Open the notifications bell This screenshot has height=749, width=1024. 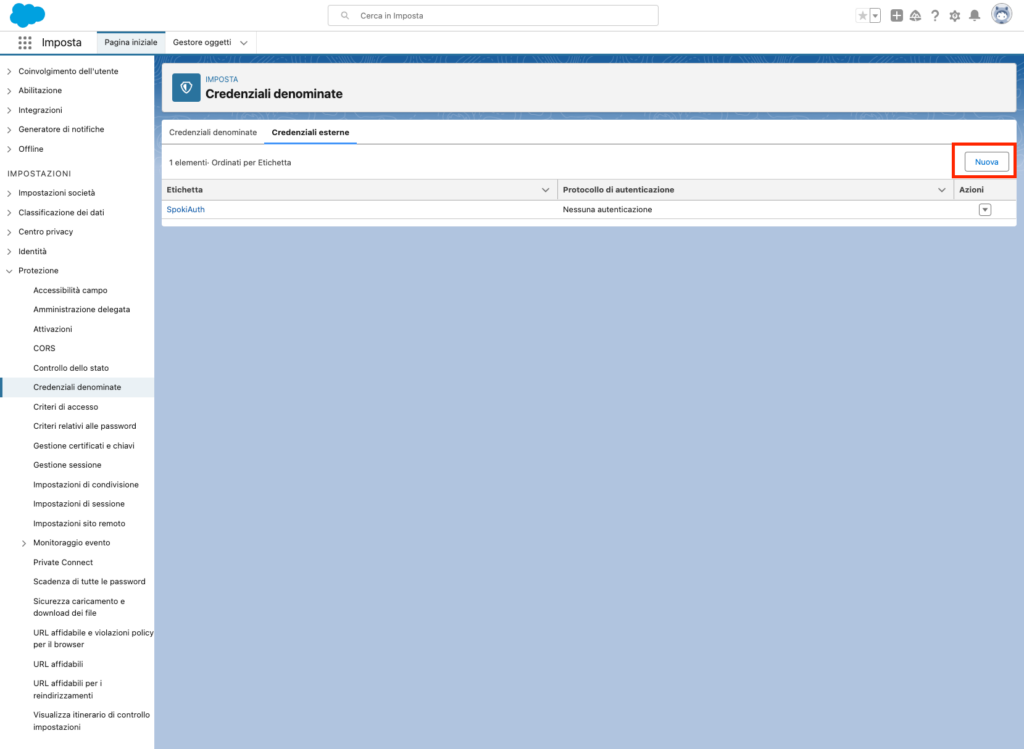click(974, 16)
